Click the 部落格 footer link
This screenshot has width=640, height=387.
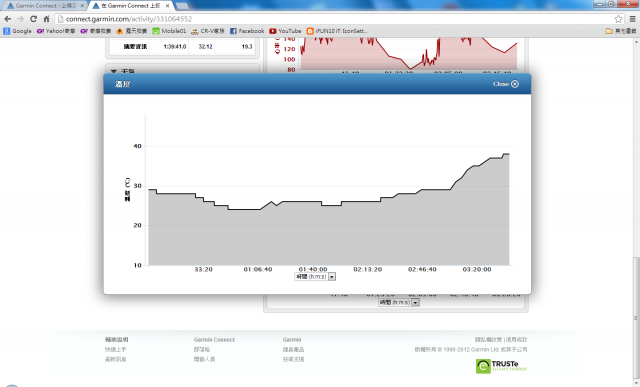[202, 349]
